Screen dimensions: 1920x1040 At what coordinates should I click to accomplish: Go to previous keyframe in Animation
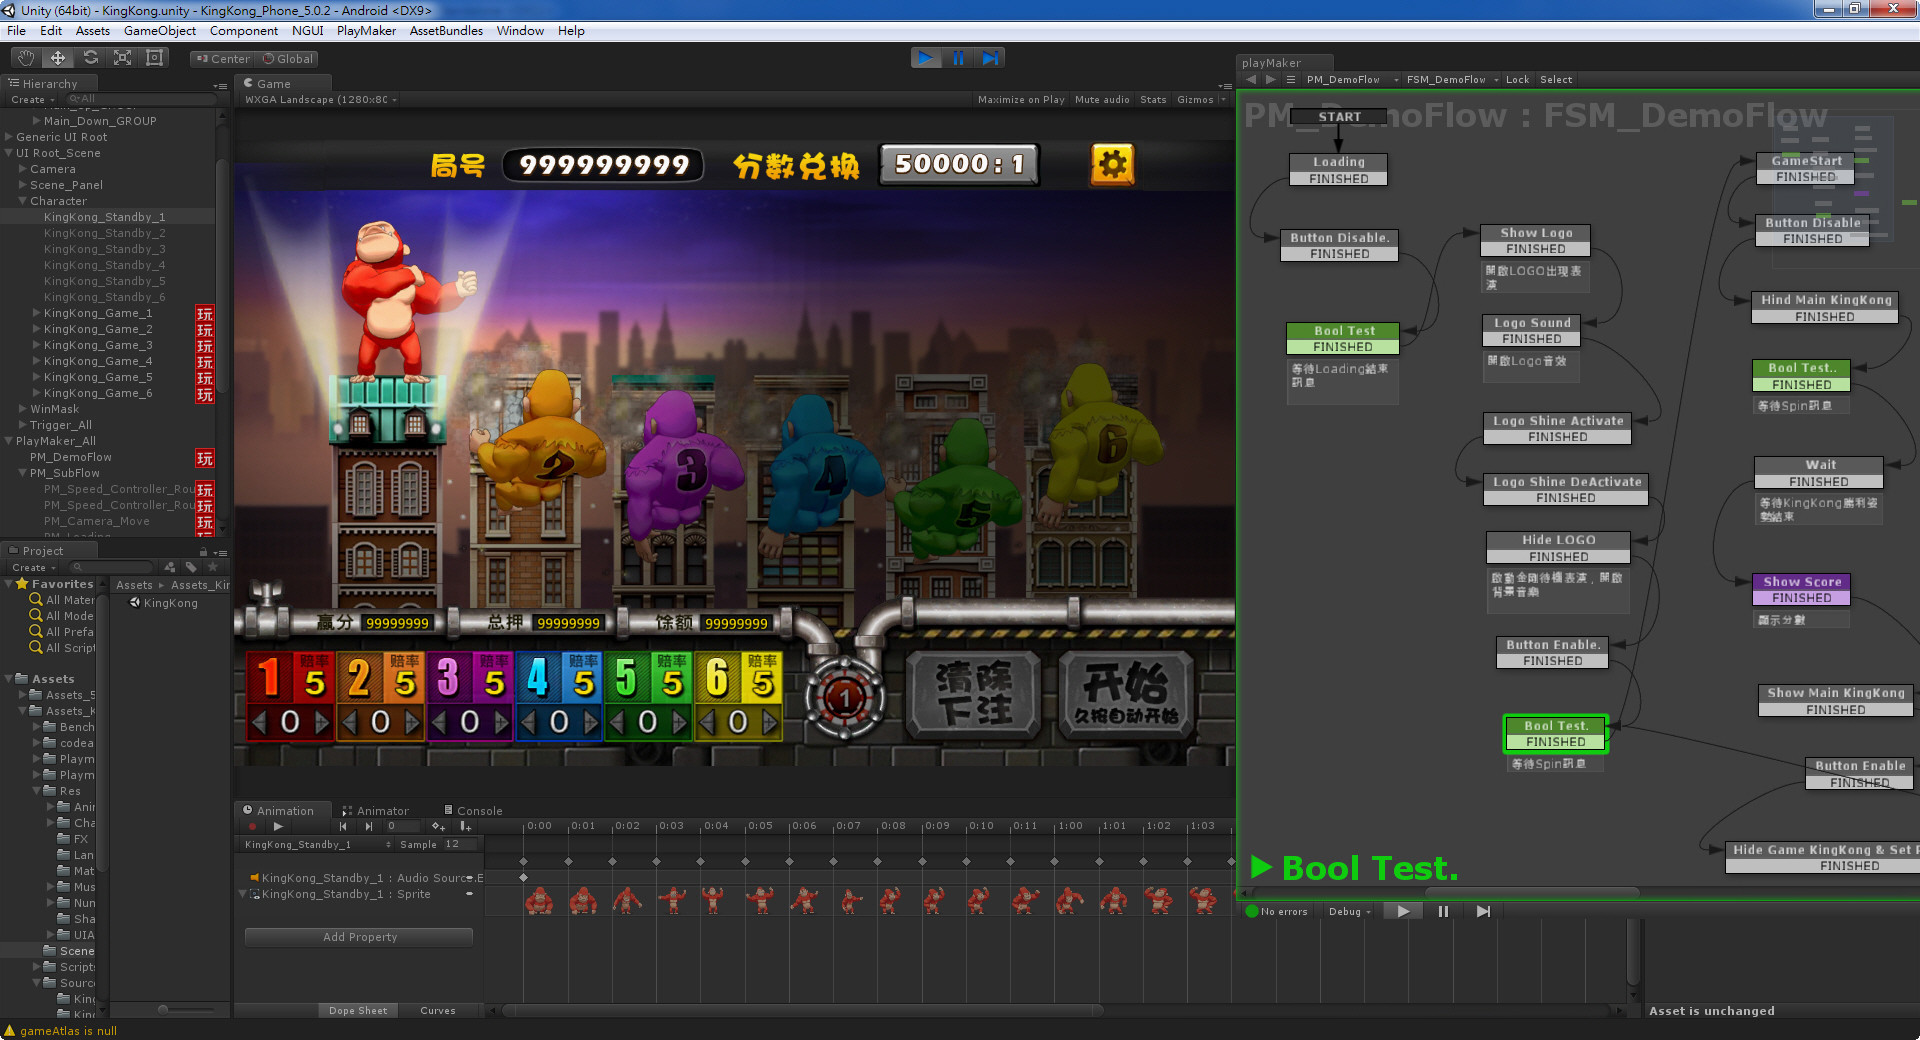[343, 827]
